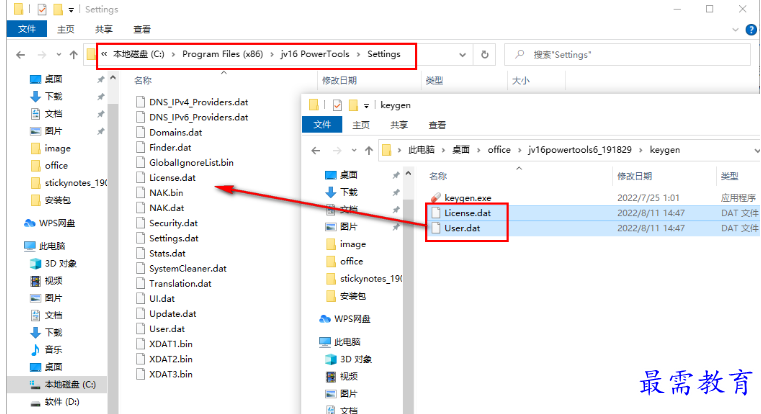The image size is (761, 414).
Task: Sort by 名称 column in Settings window
Action: tap(143, 80)
